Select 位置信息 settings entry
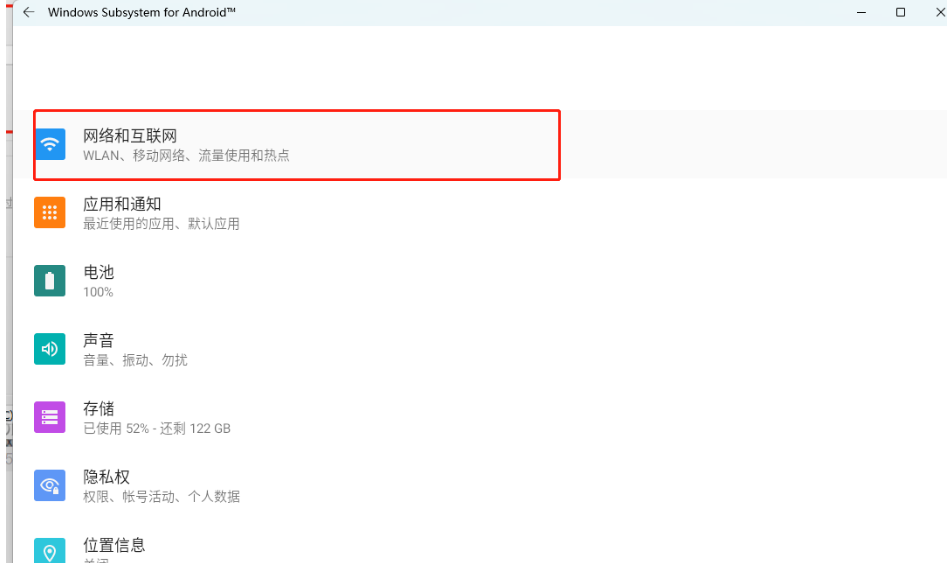This screenshot has height=563, width=947. pyautogui.click(x=114, y=545)
